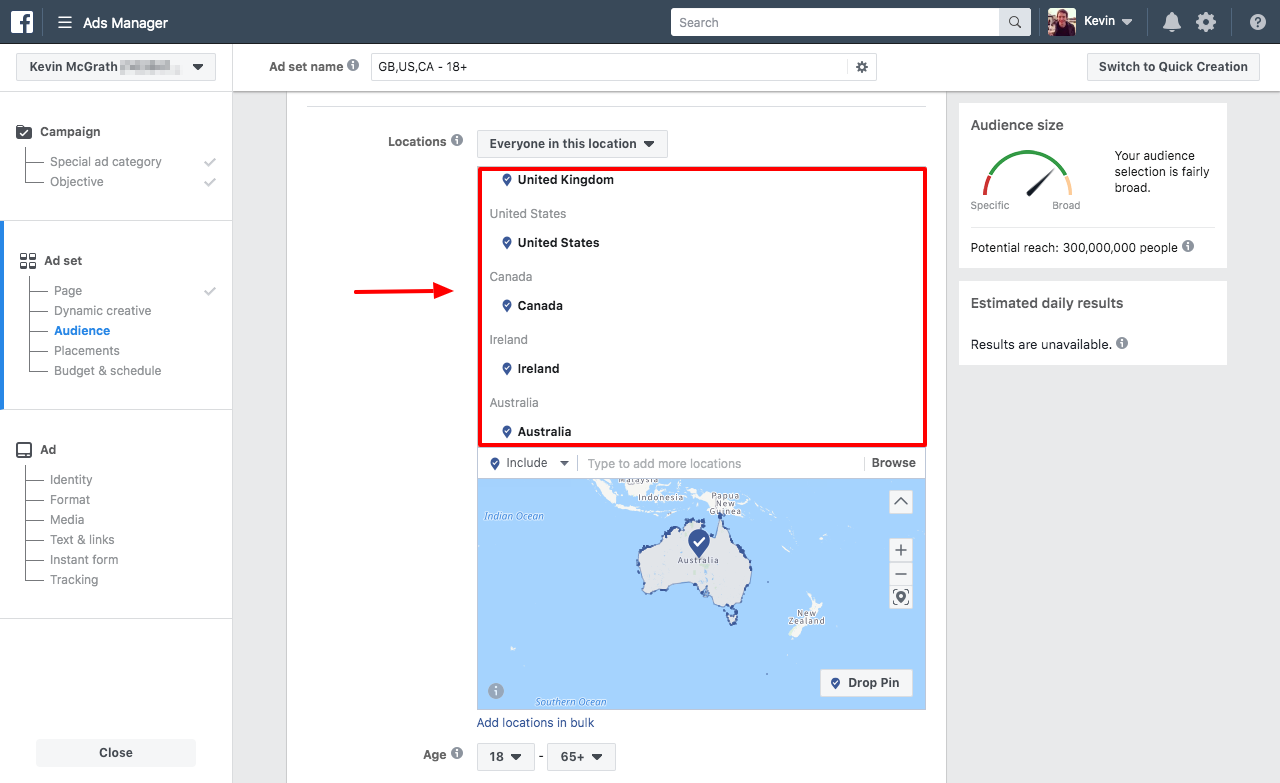The width and height of the screenshot is (1280, 783).
Task: Collapse the map with the chevron button
Action: (901, 501)
